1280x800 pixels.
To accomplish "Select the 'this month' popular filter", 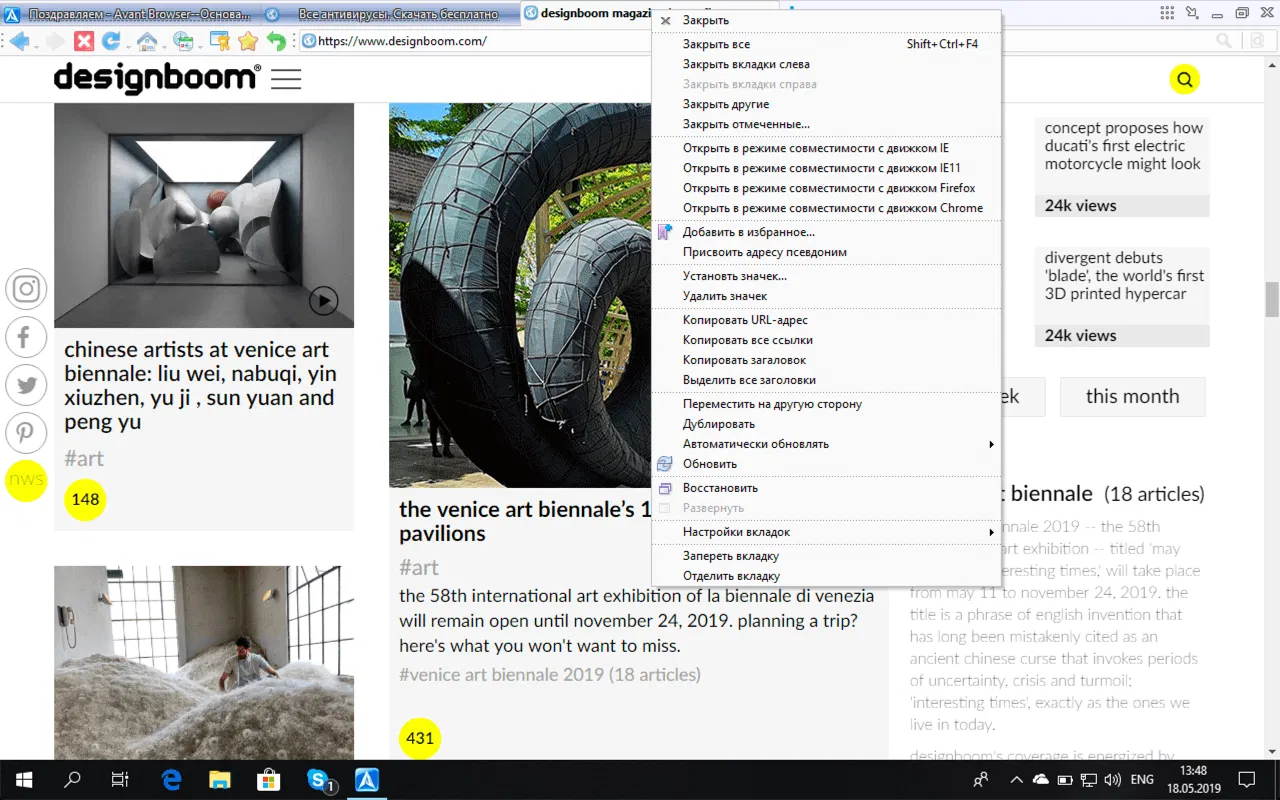I will tap(1132, 397).
